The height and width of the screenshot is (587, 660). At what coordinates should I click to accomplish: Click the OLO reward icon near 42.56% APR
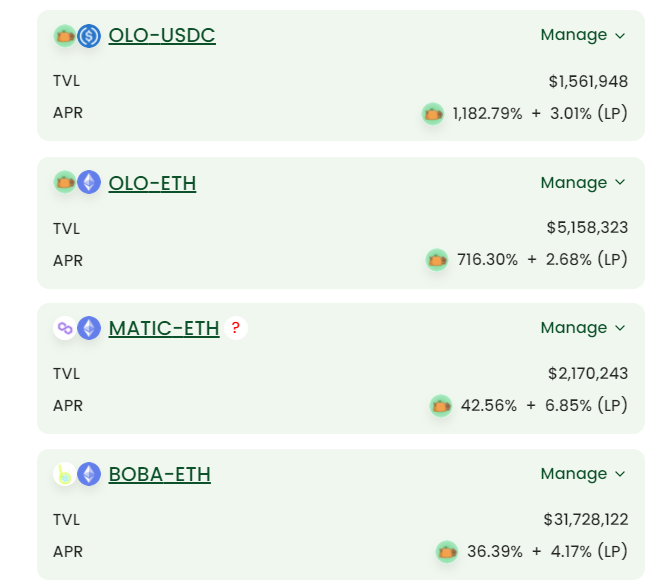[x=441, y=406]
